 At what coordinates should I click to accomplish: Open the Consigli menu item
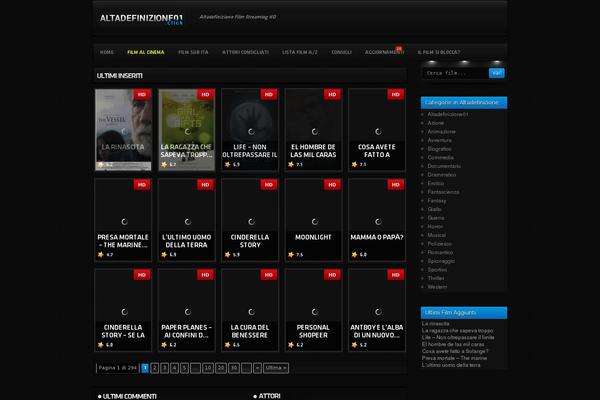click(341, 52)
